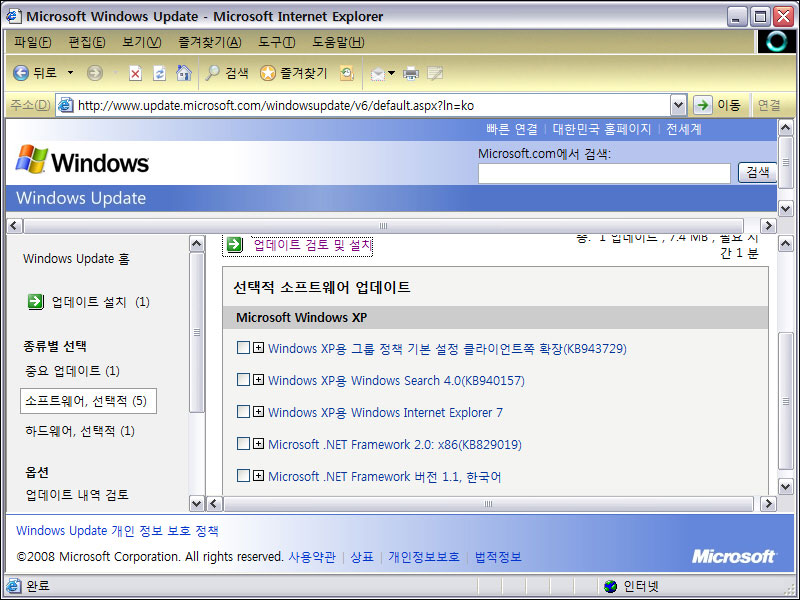The image size is (800, 600).
Task: Click the page icon in address bar
Action: tap(66, 105)
